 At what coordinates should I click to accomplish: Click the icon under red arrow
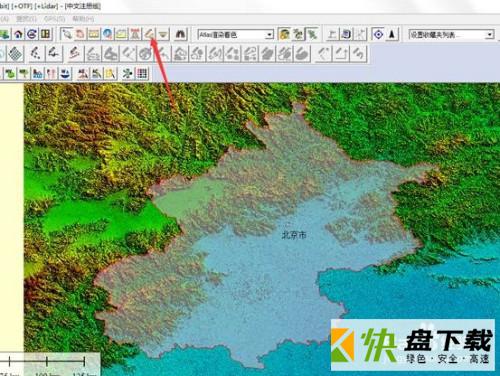point(149,34)
